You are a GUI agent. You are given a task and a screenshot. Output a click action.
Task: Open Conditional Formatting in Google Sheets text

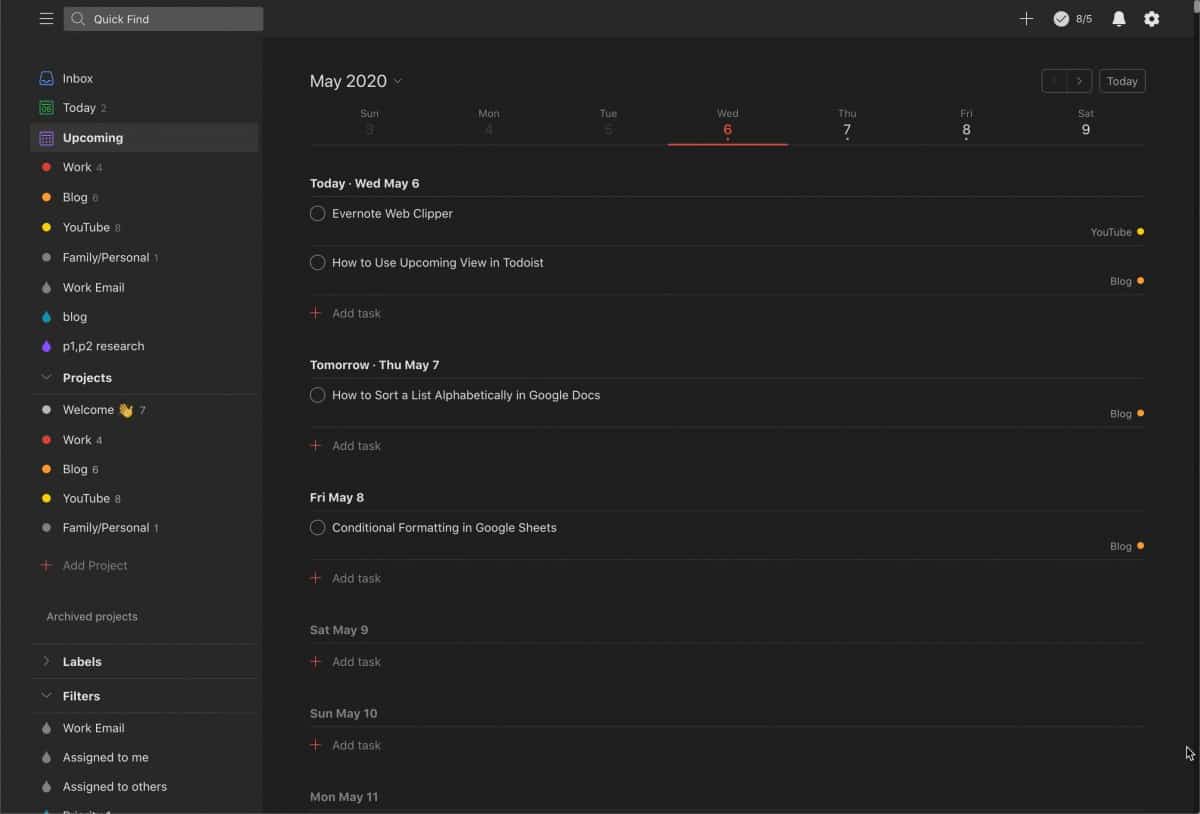pyautogui.click(x=444, y=527)
